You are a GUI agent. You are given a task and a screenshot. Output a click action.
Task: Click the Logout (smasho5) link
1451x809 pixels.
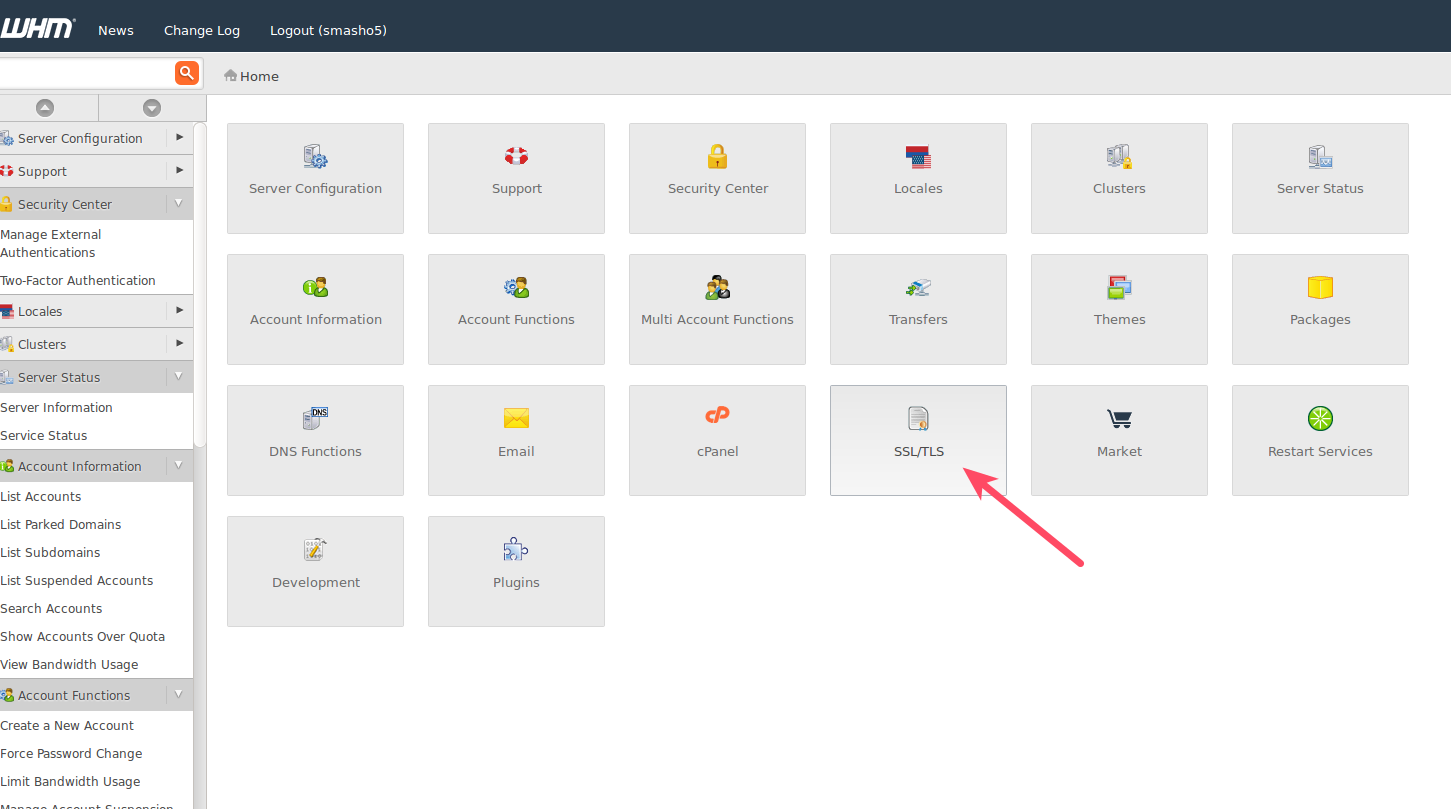(x=328, y=30)
